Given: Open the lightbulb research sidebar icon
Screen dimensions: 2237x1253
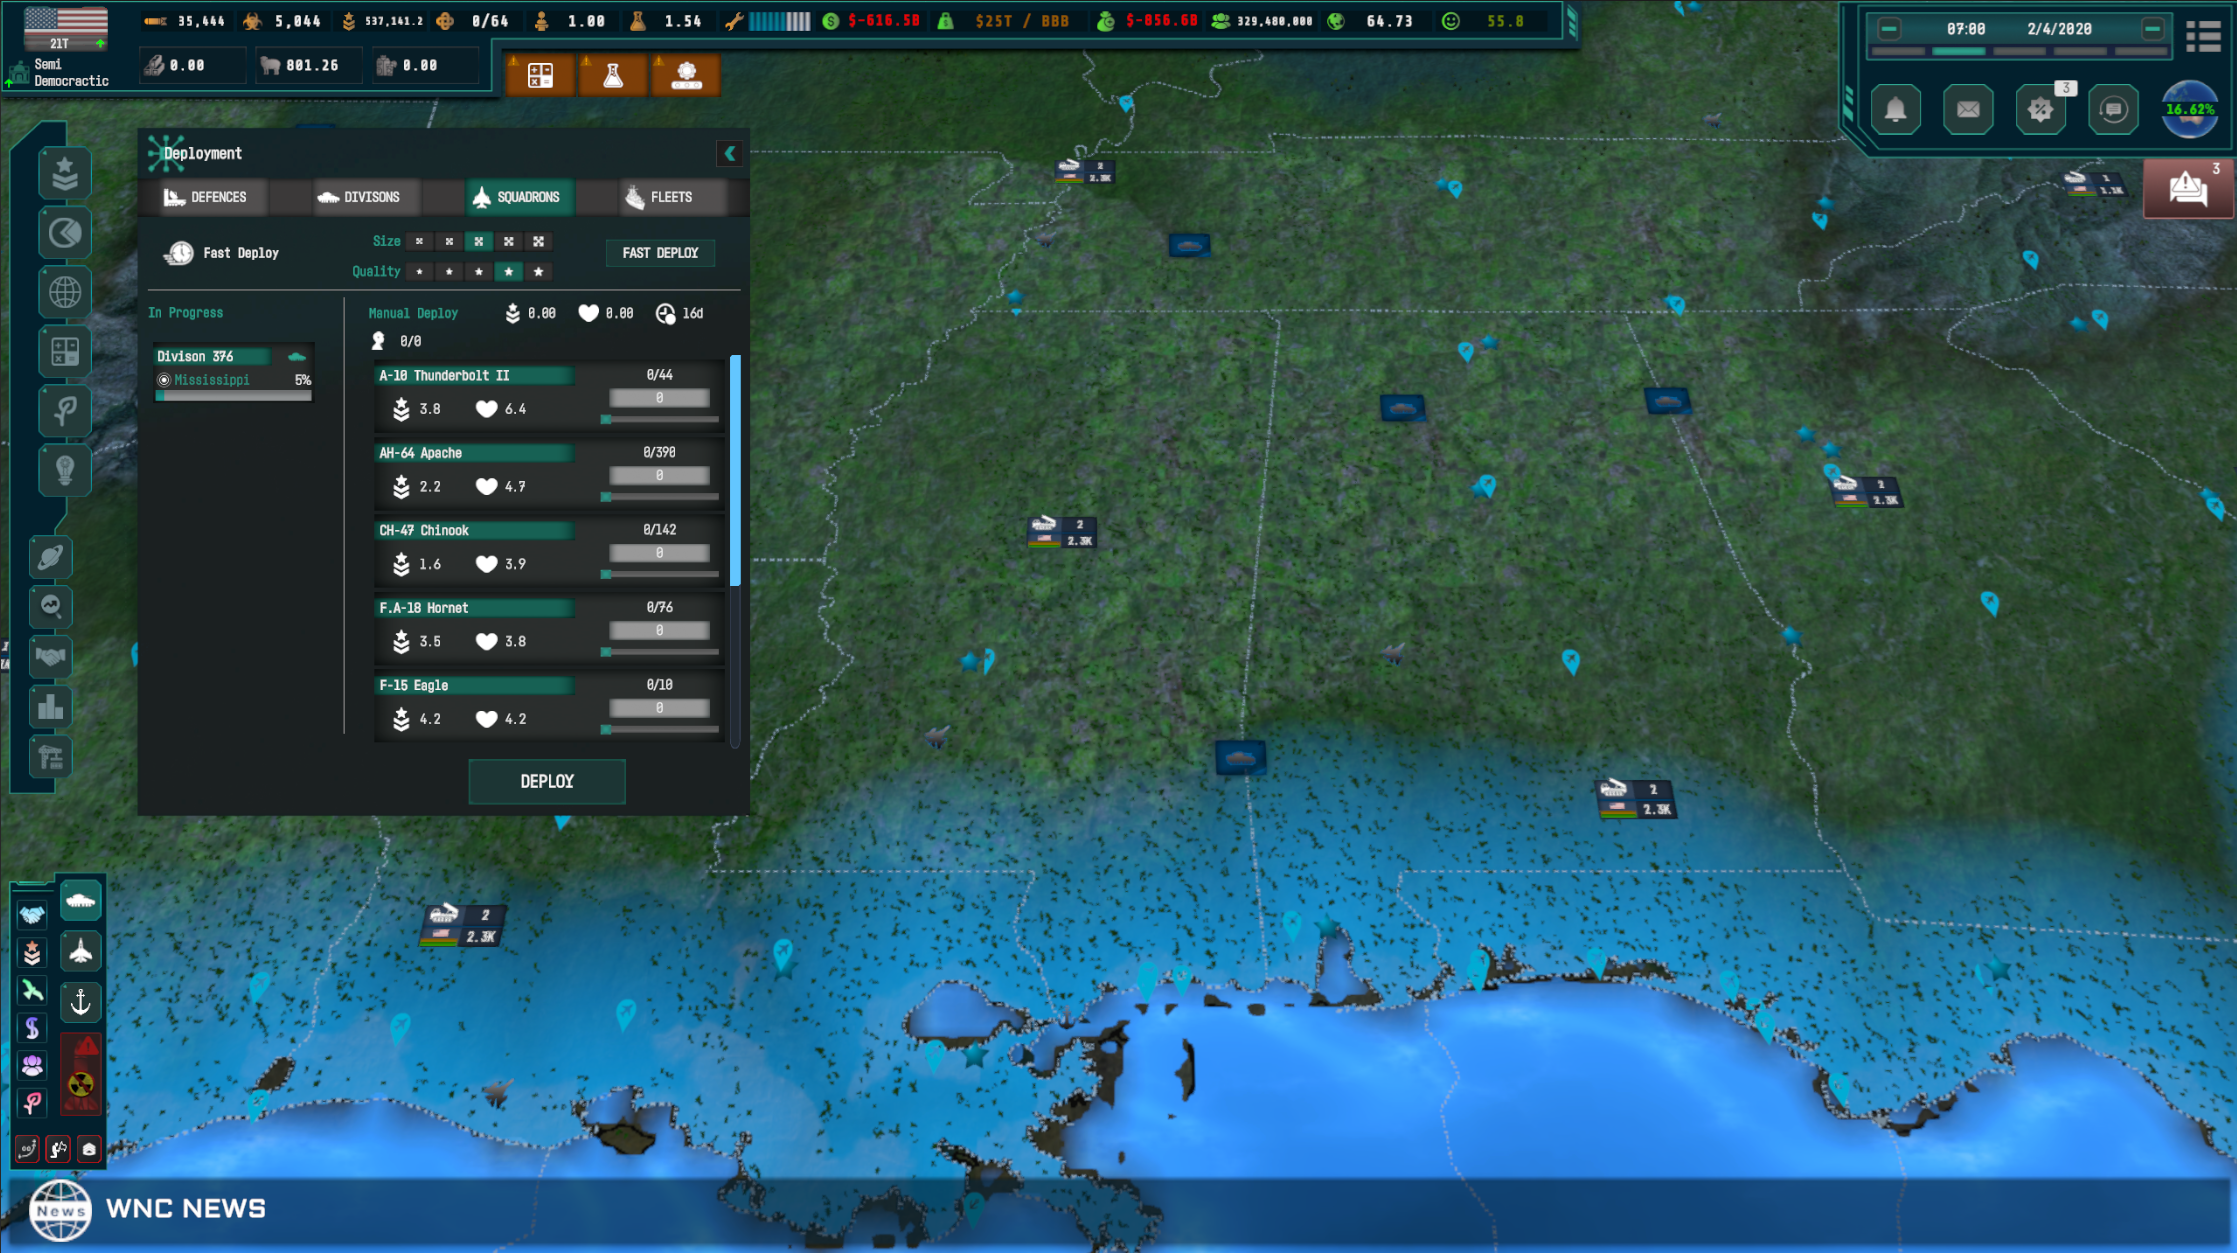Looking at the screenshot, I should [65, 469].
